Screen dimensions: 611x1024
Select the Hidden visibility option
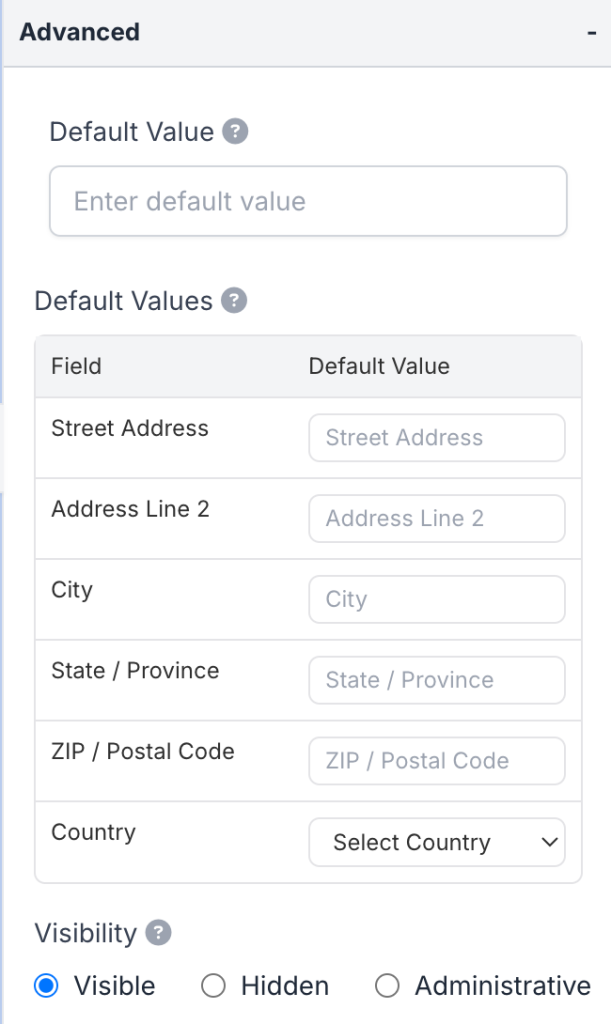213,986
